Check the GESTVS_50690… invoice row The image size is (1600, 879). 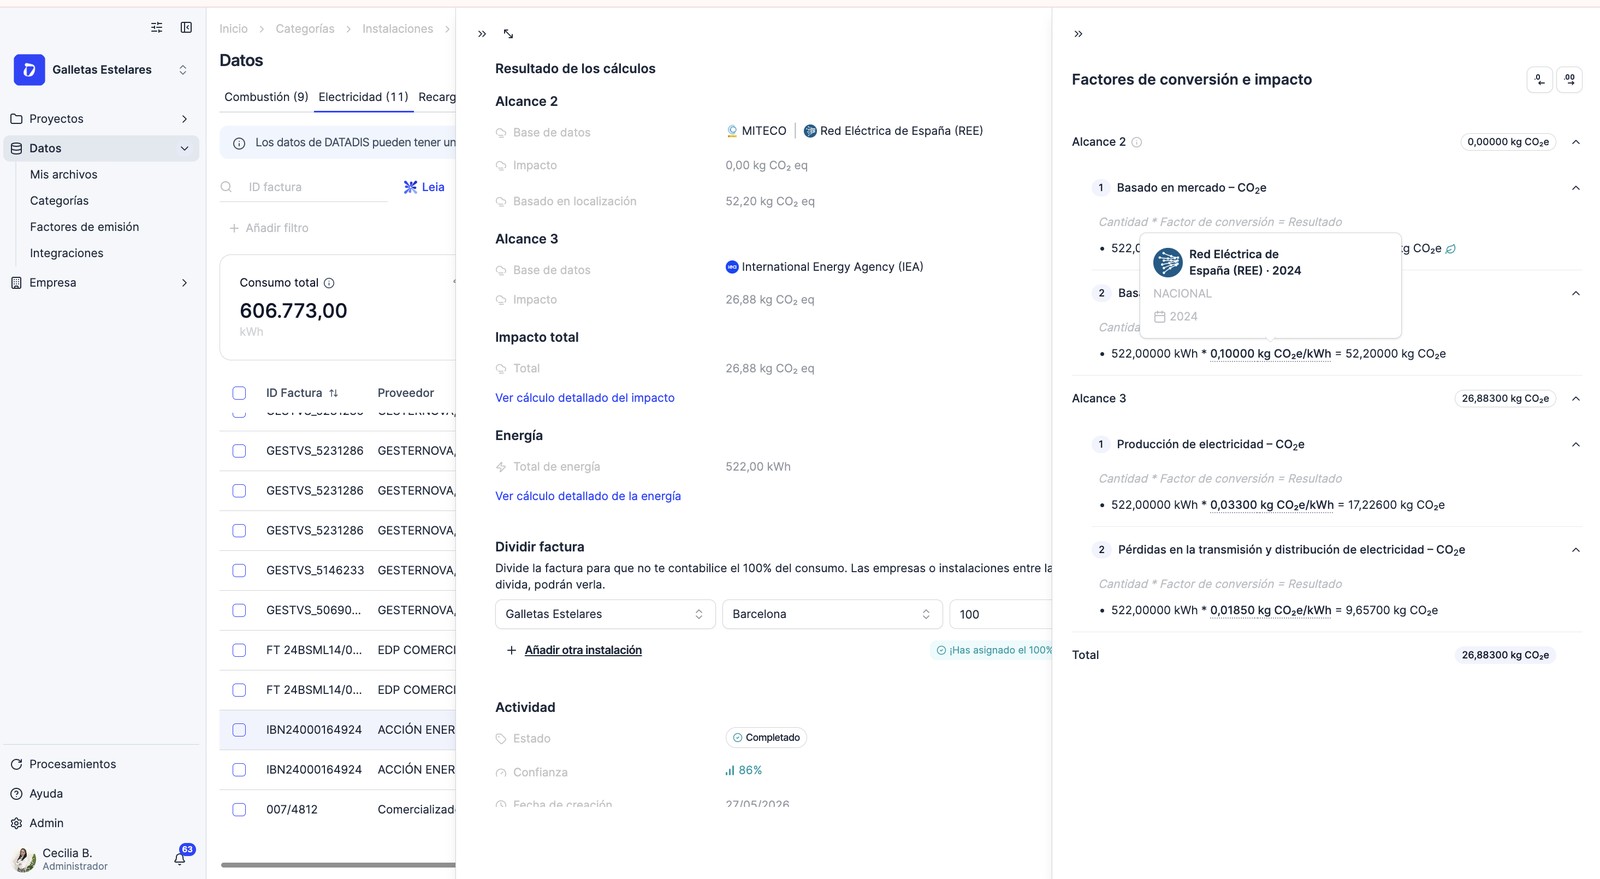239,610
